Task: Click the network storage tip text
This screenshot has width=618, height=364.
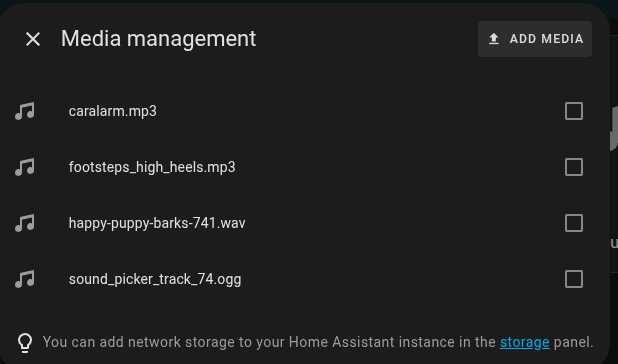Action: (x=318, y=342)
